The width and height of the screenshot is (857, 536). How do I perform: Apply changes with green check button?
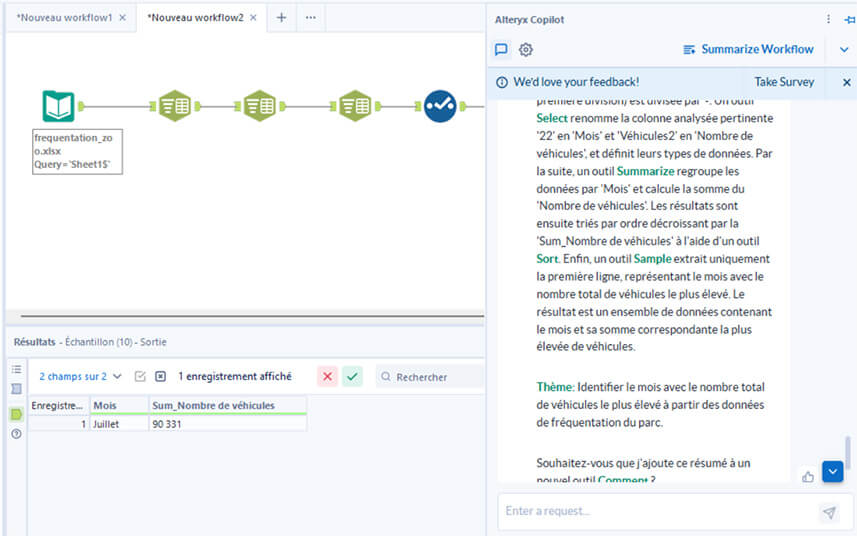click(353, 376)
